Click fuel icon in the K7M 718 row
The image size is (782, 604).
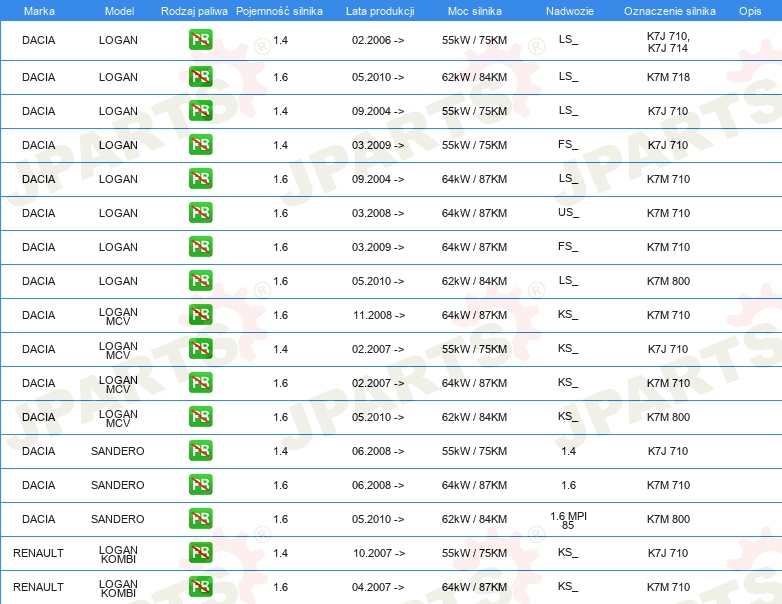(200, 77)
